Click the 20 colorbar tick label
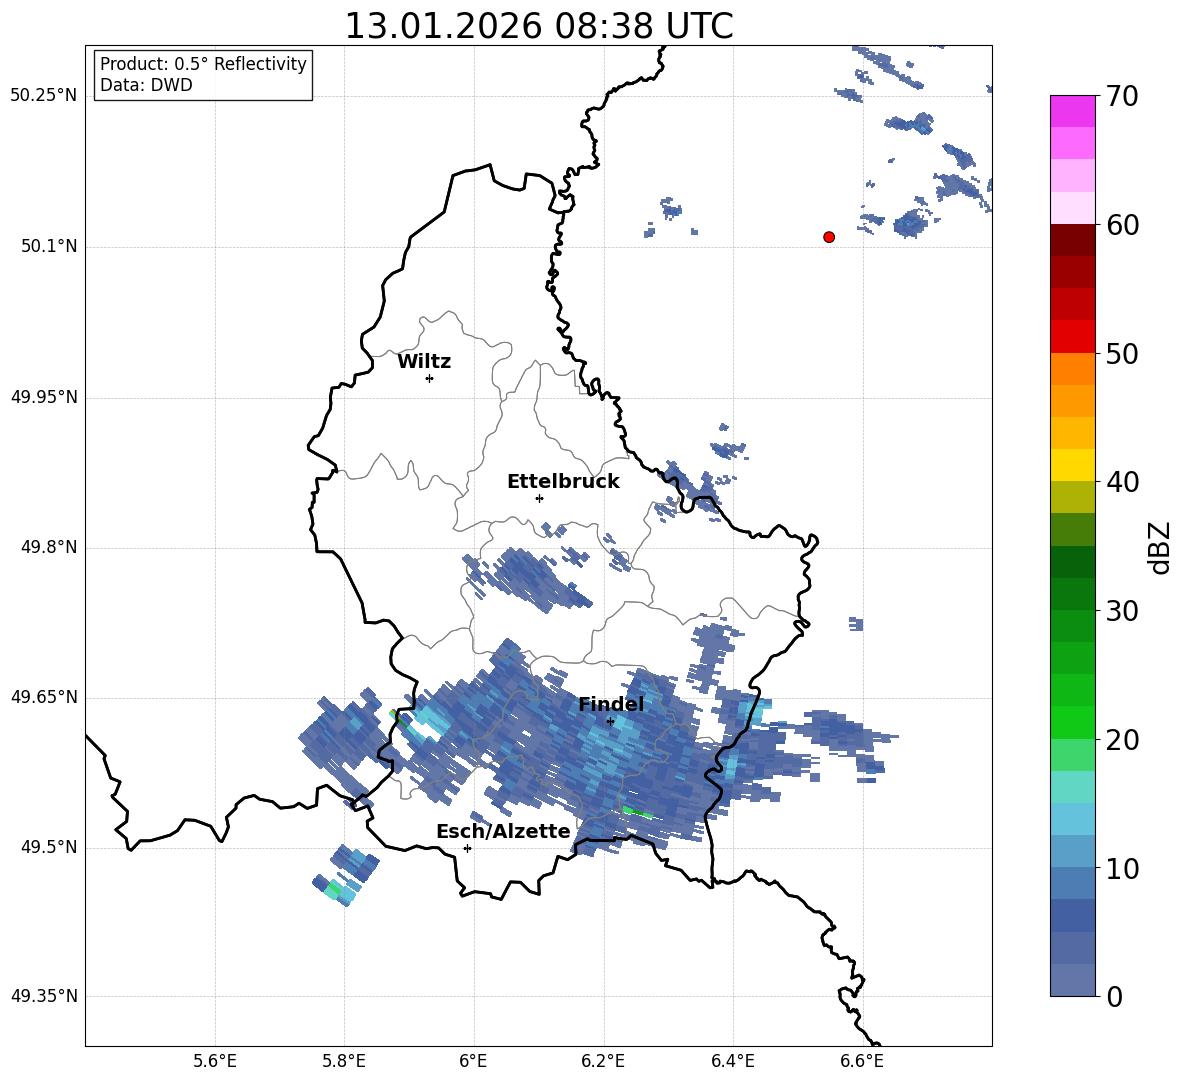 pos(1122,740)
